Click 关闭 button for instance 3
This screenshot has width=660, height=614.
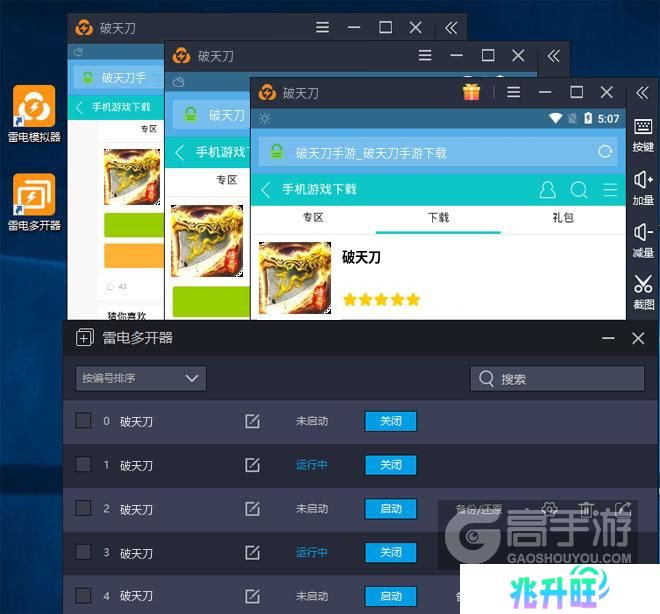[x=391, y=553]
